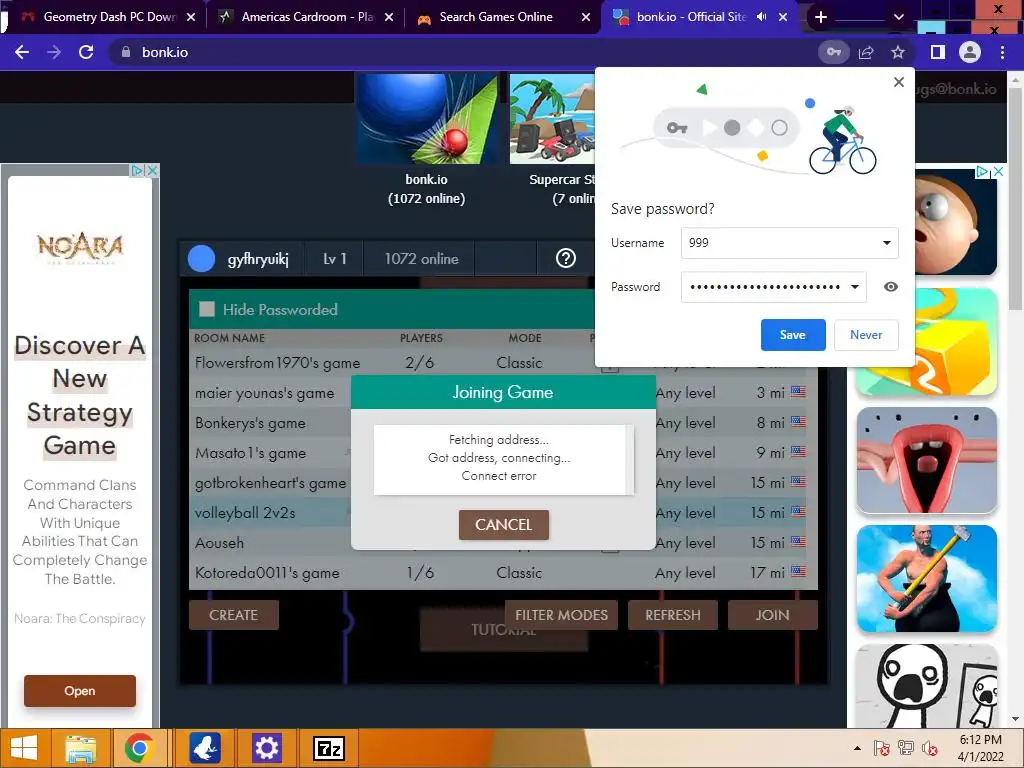
Task: Open the password key icon in address bar
Action: click(834, 52)
